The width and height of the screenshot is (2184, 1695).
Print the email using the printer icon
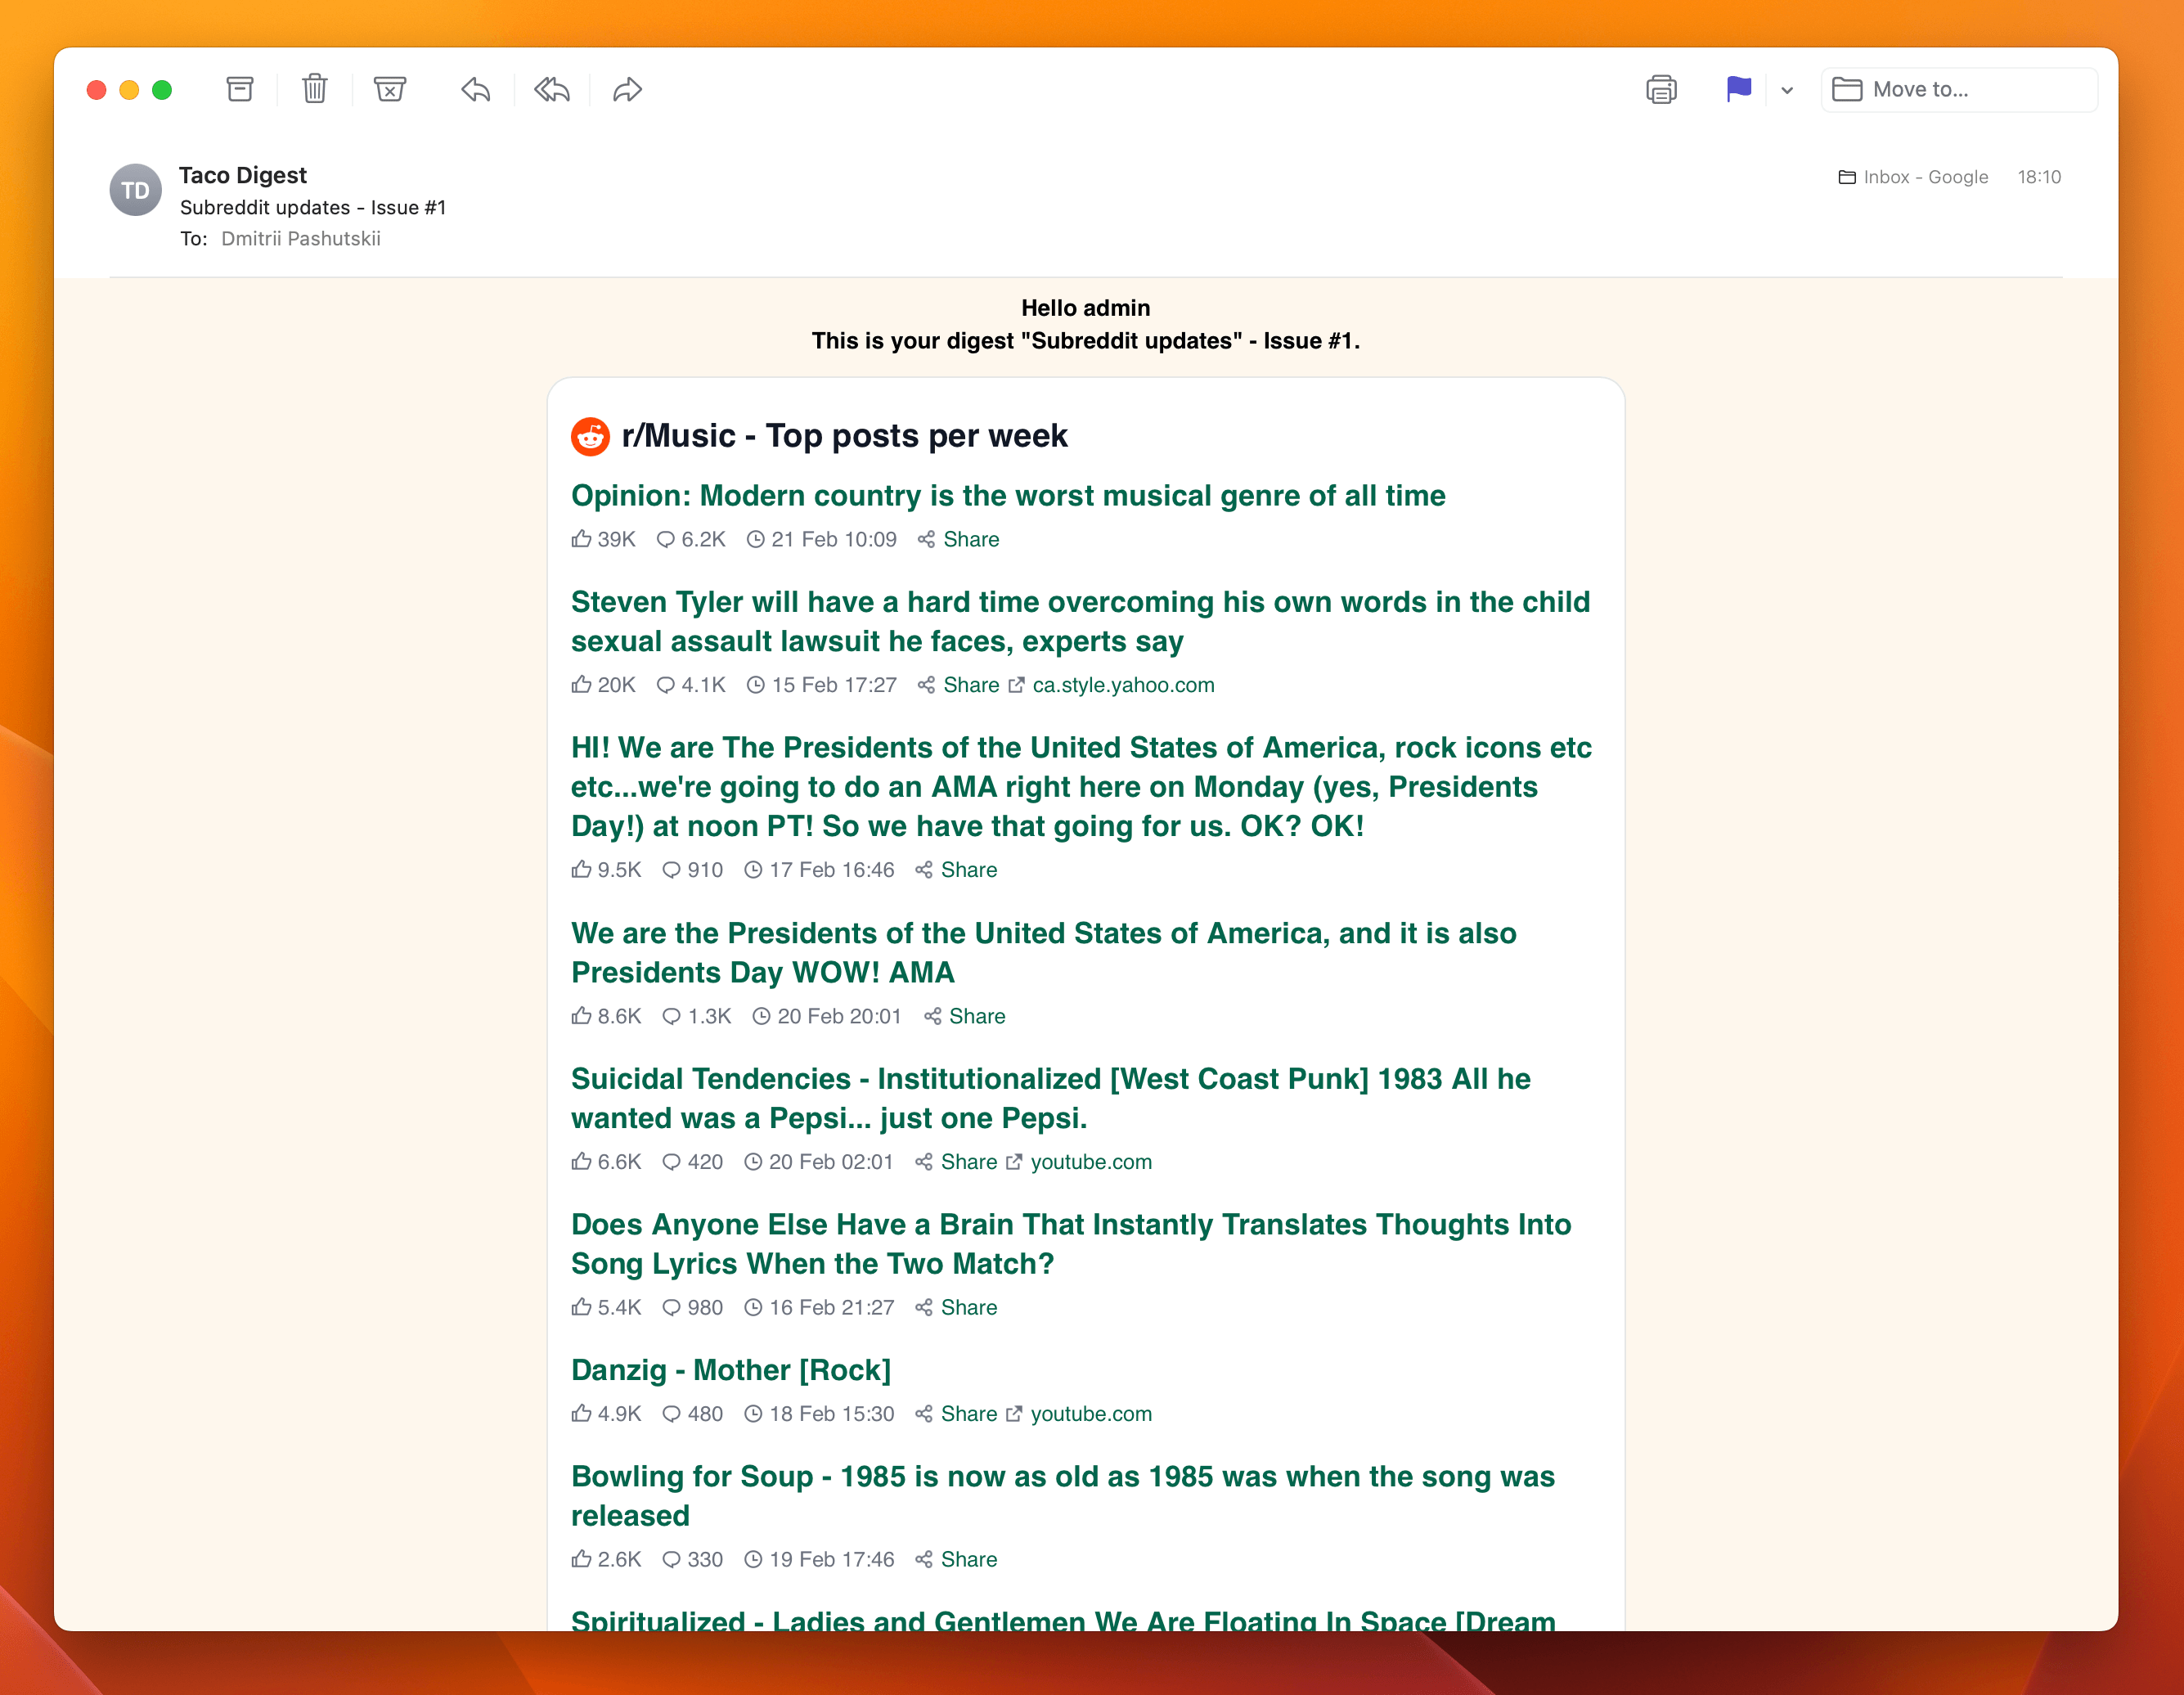(1661, 90)
